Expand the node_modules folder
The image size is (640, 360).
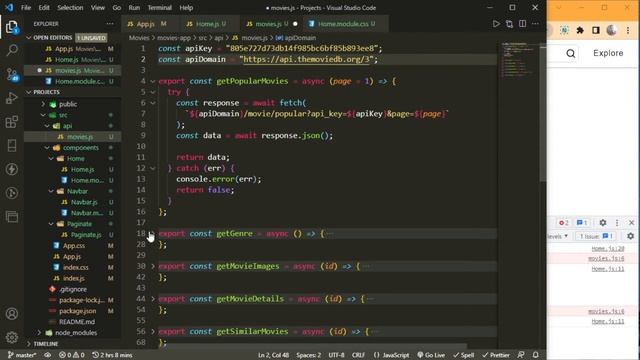point(39,333)
